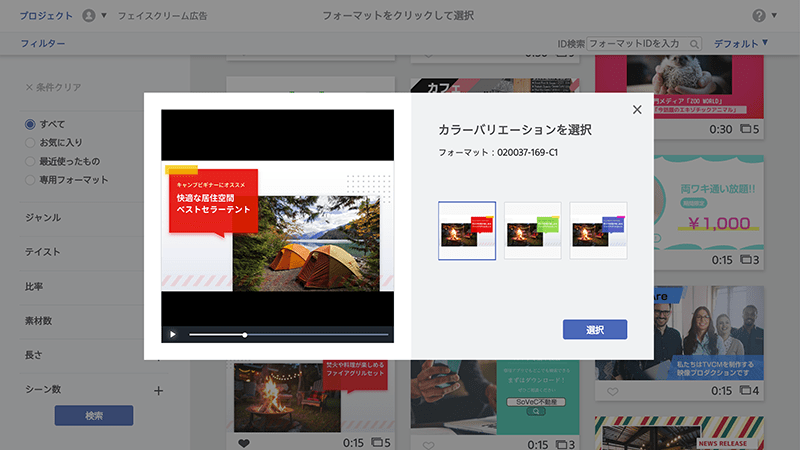Click the video progress slider handle
800x450 pixels.
[x=245, y=335]
